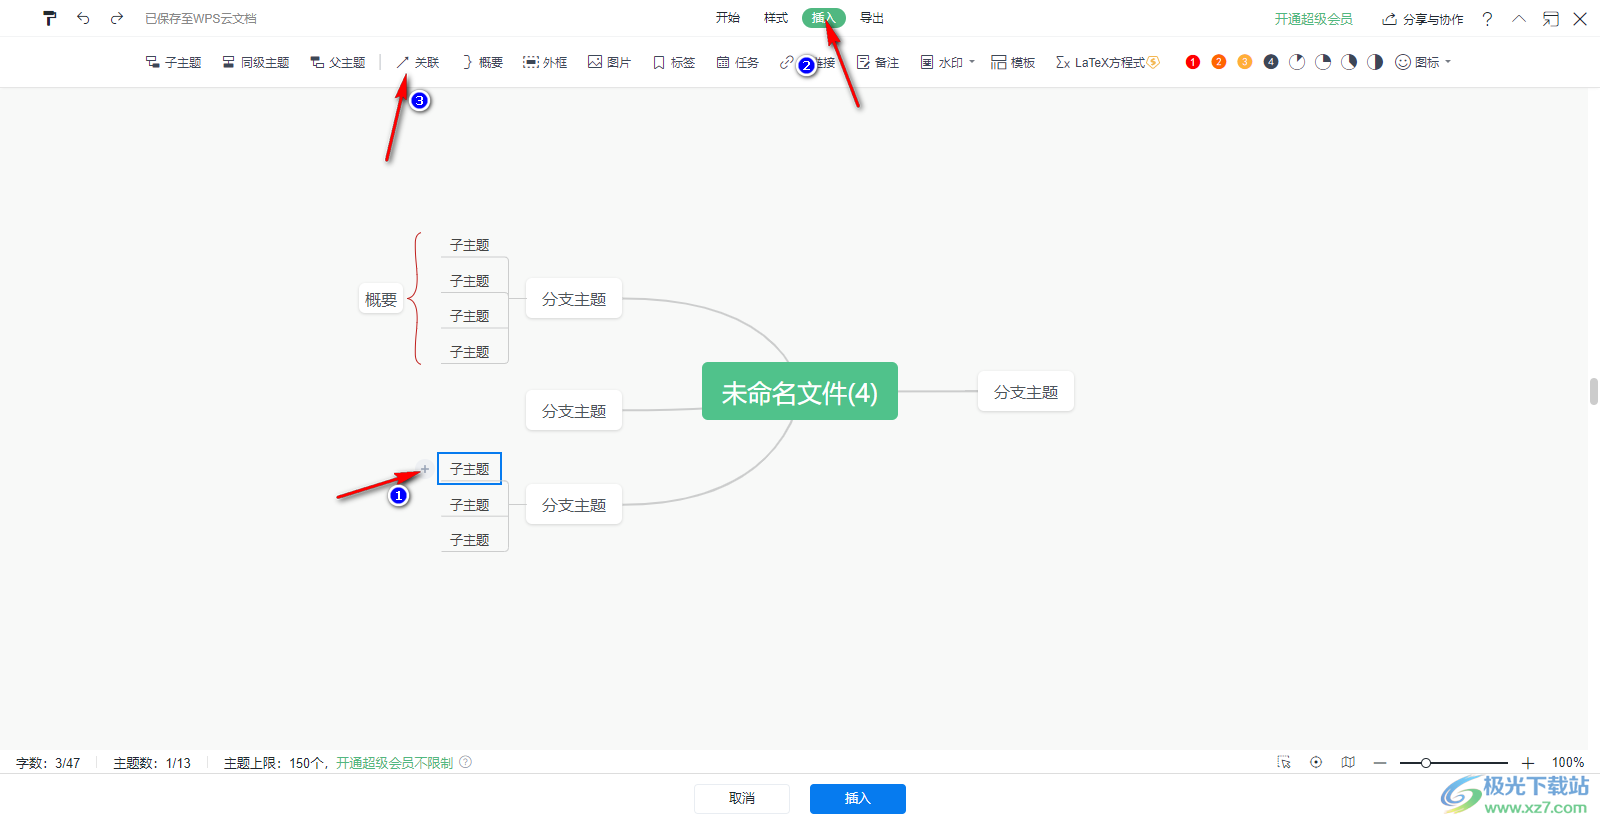Apply one-quarter progress pie marker
1600x824 pixels.
pos(1323,62)
